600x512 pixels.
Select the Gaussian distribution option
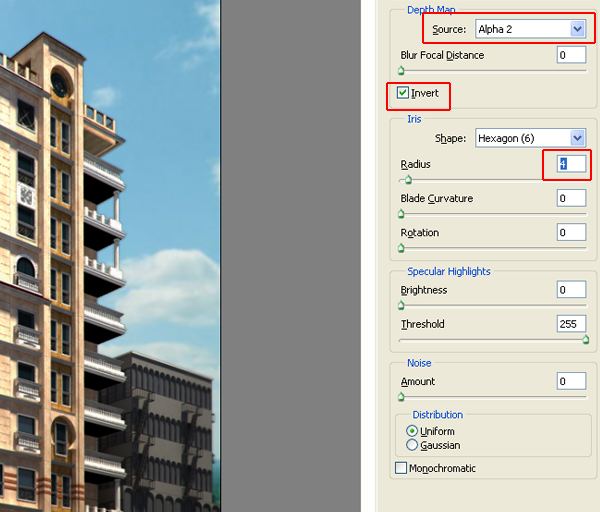(412, 445)
